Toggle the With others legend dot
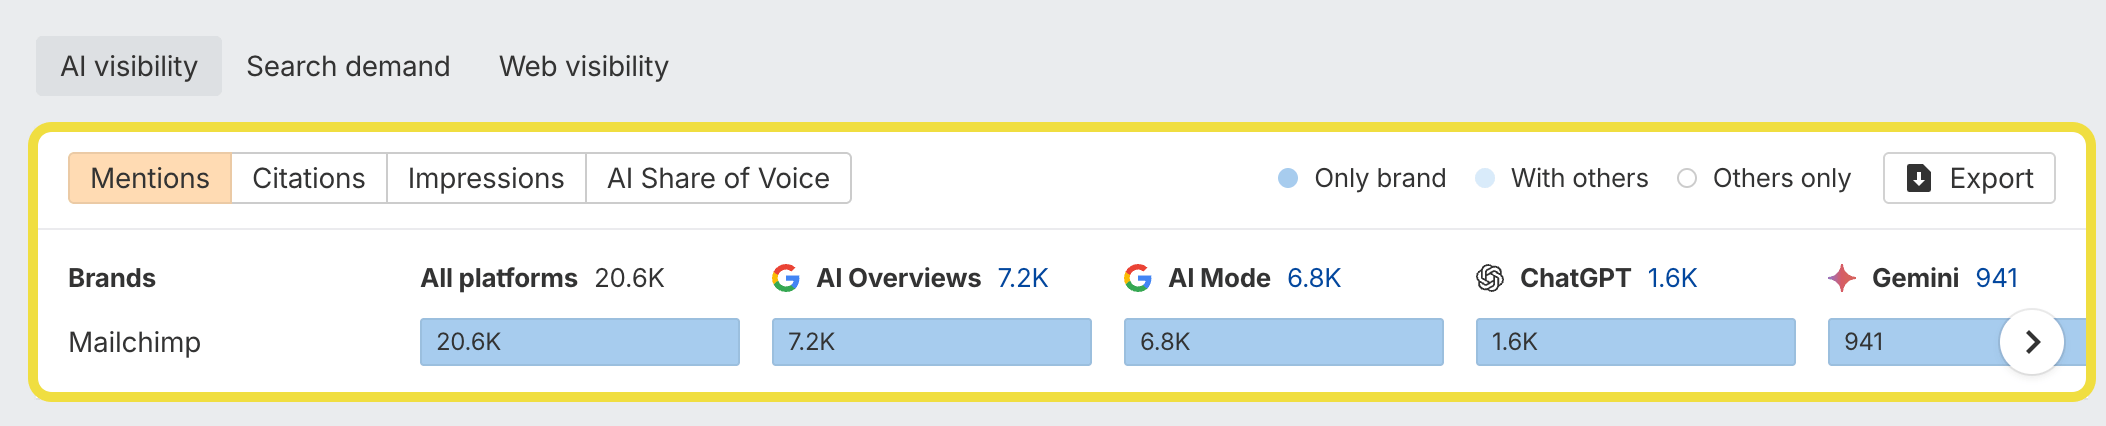 click(x=1485, y=178)
